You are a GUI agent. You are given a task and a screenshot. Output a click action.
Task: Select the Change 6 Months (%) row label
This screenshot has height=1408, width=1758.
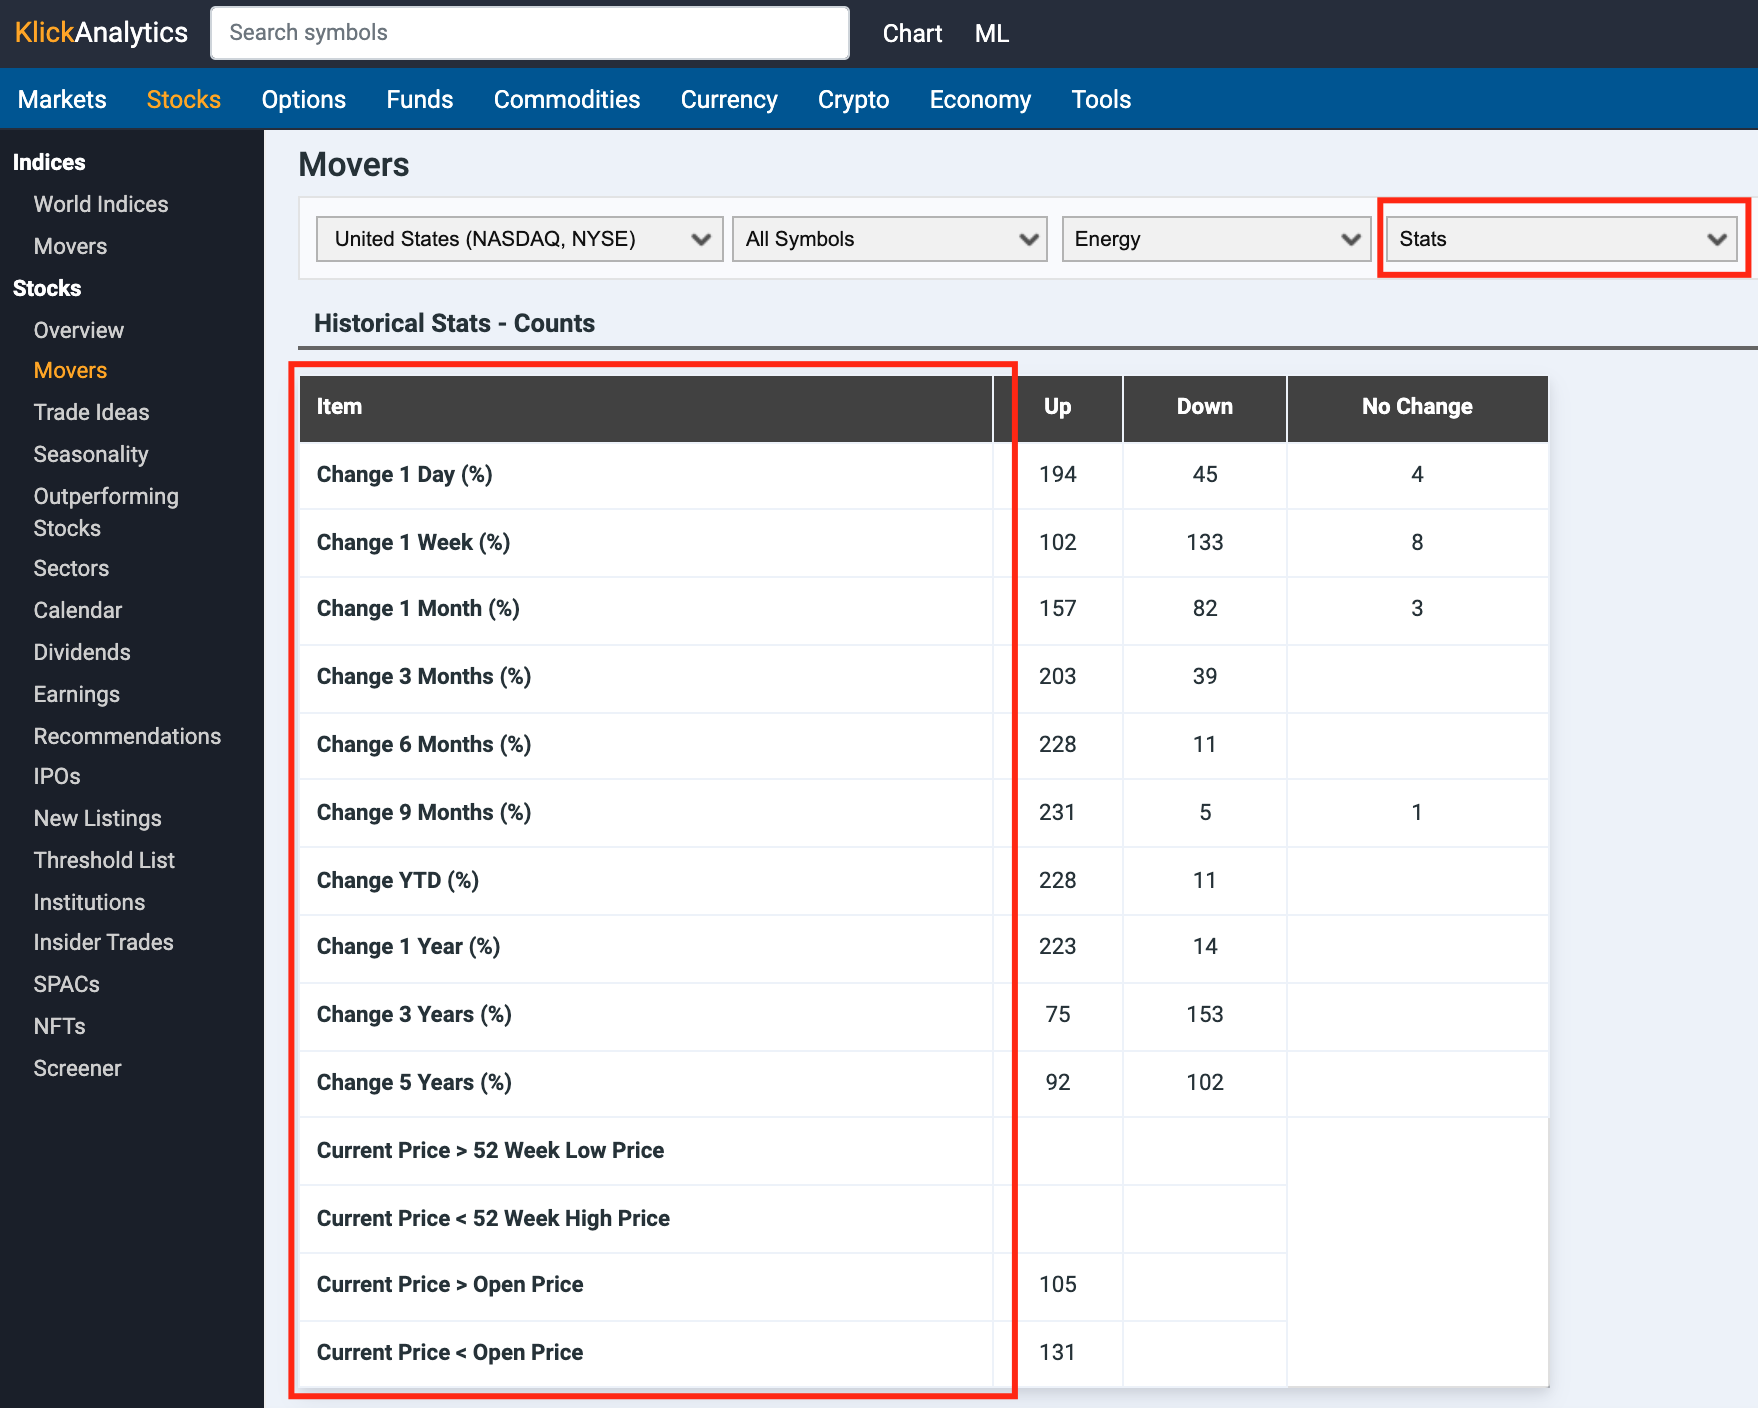(424, 745)
